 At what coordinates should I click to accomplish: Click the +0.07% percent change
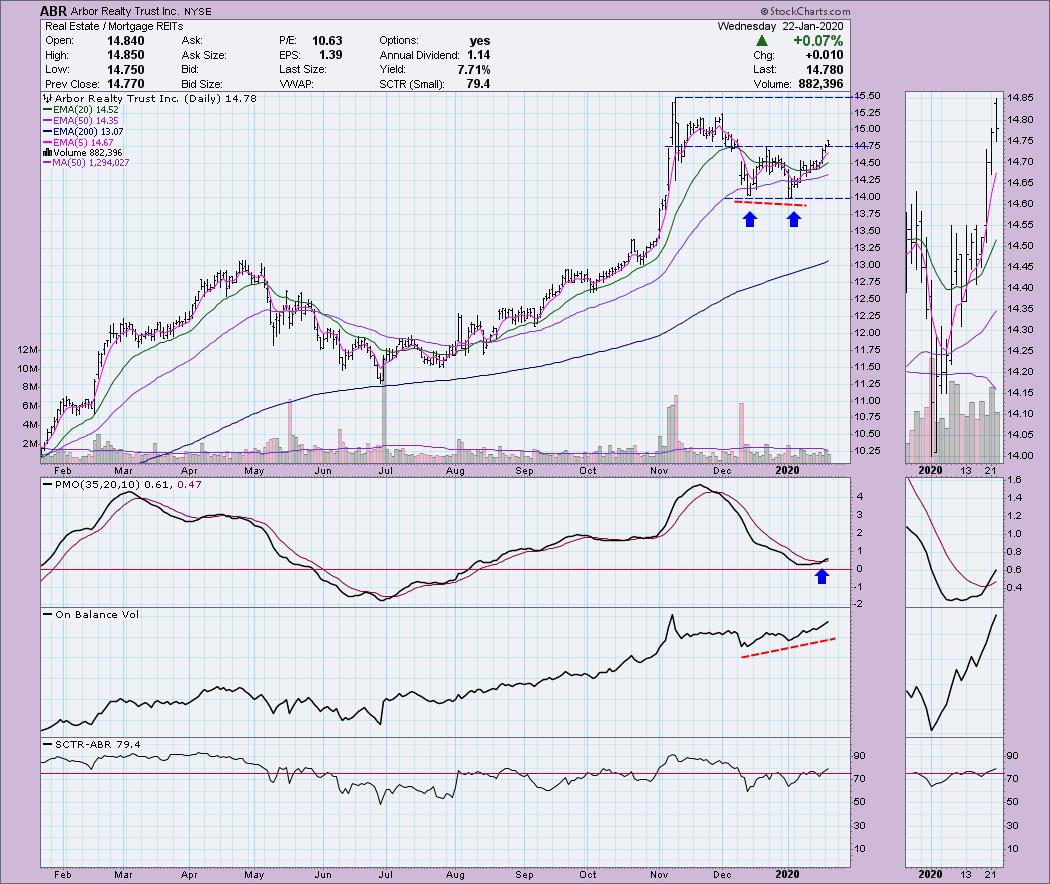[818, 41]
